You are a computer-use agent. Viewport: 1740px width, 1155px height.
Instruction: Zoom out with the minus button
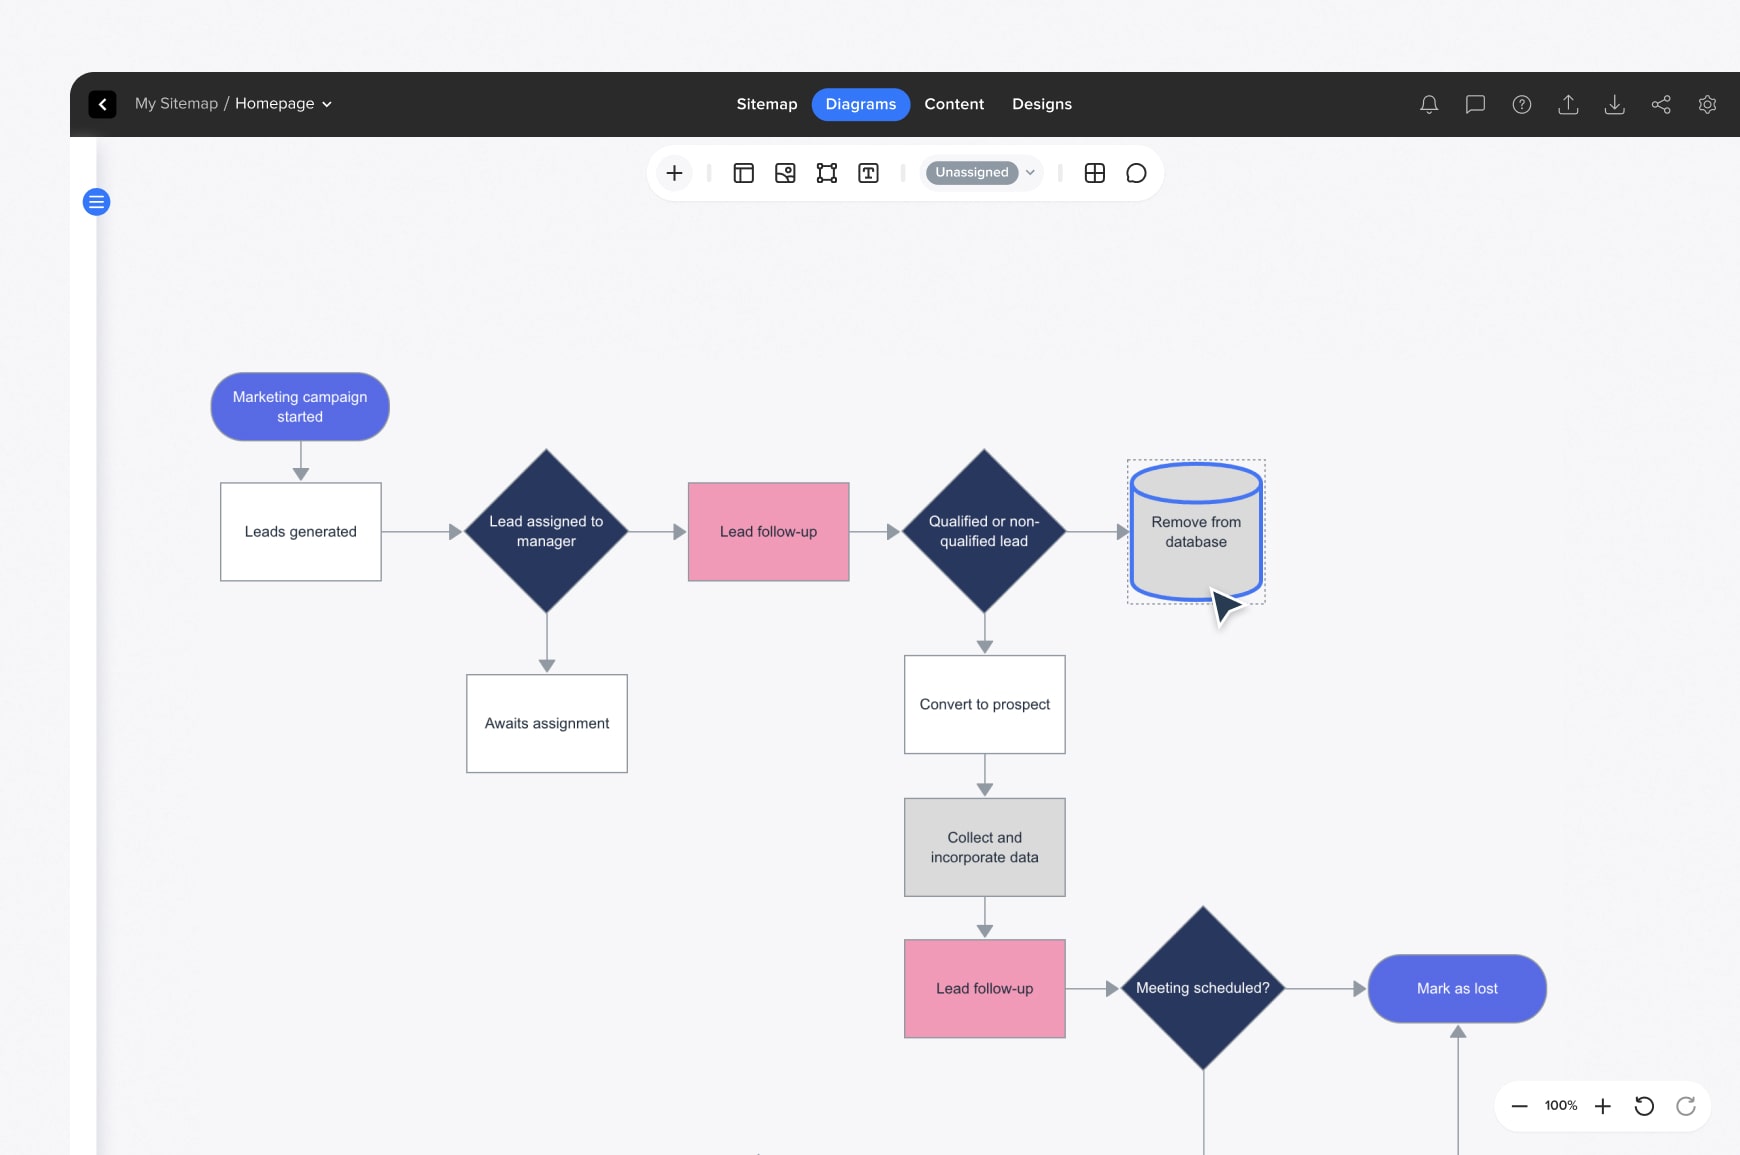click(1519, 1105)
